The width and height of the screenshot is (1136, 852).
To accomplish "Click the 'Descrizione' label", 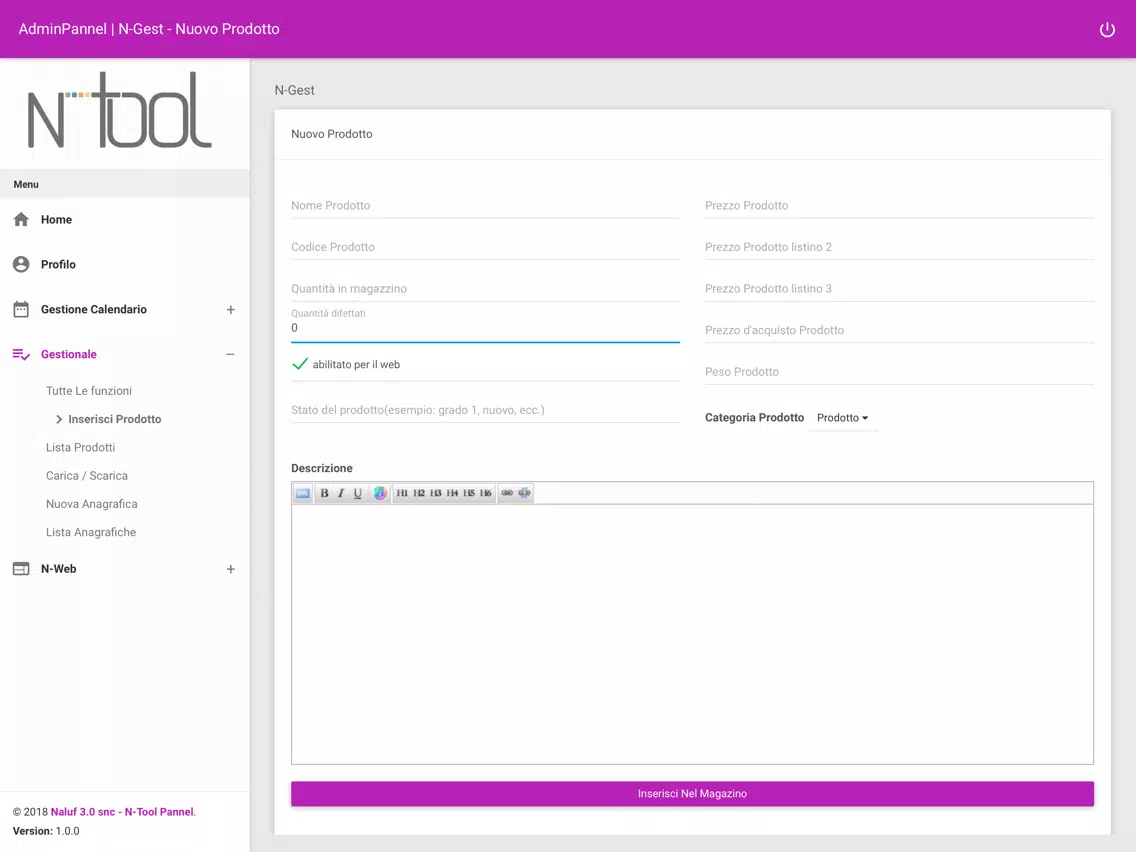I will click(x=322, y=468).
